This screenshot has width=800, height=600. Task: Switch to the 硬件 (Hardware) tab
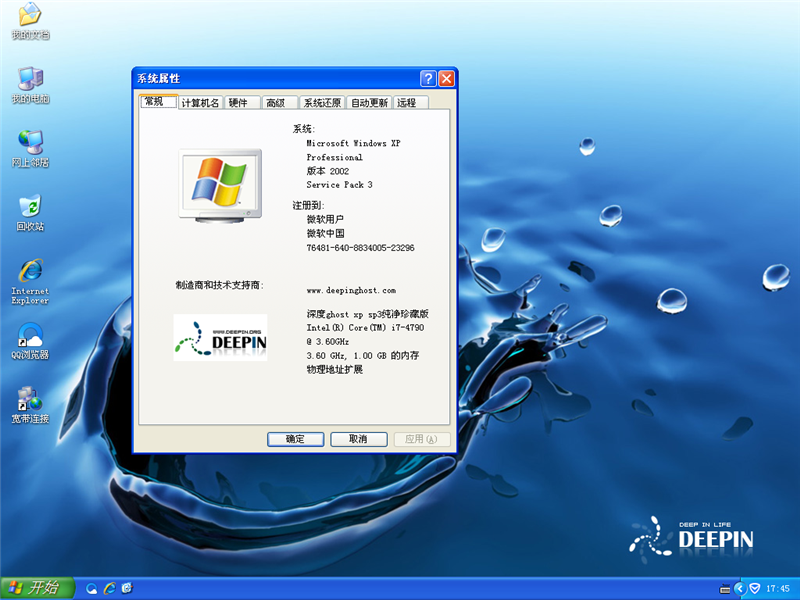[238, 103]
